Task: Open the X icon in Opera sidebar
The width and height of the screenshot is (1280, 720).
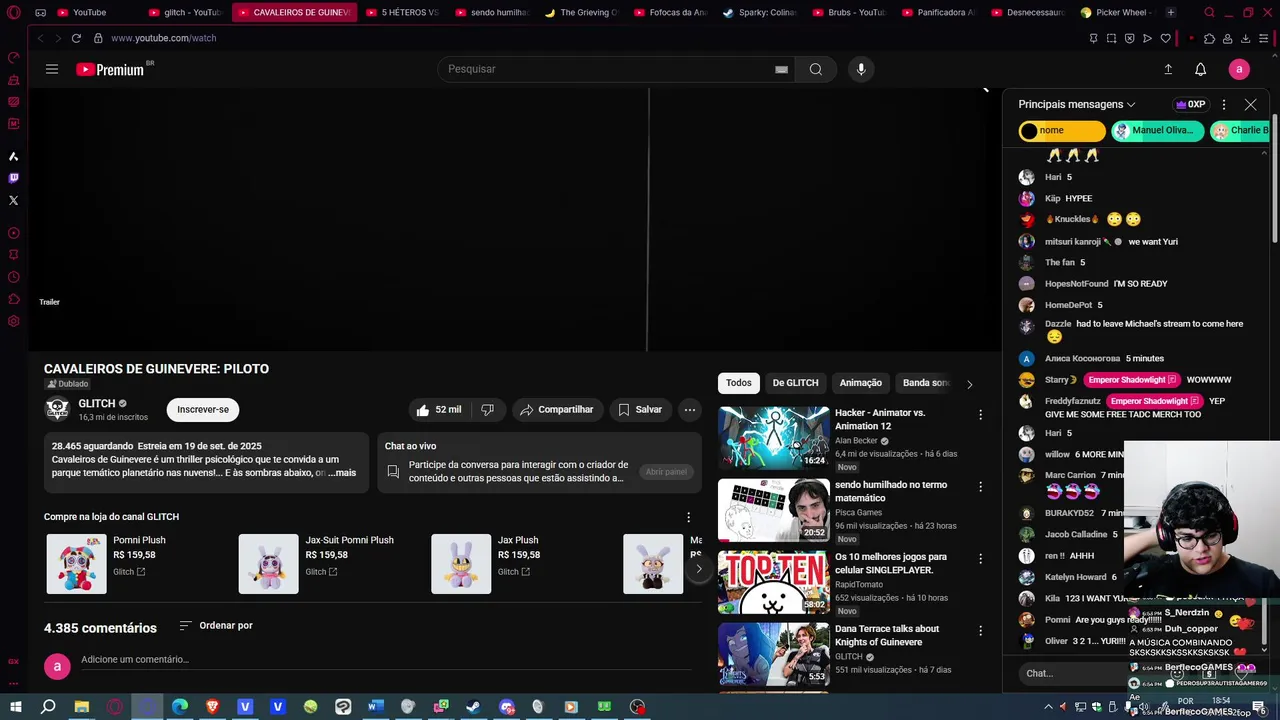Action: (13, 200)
